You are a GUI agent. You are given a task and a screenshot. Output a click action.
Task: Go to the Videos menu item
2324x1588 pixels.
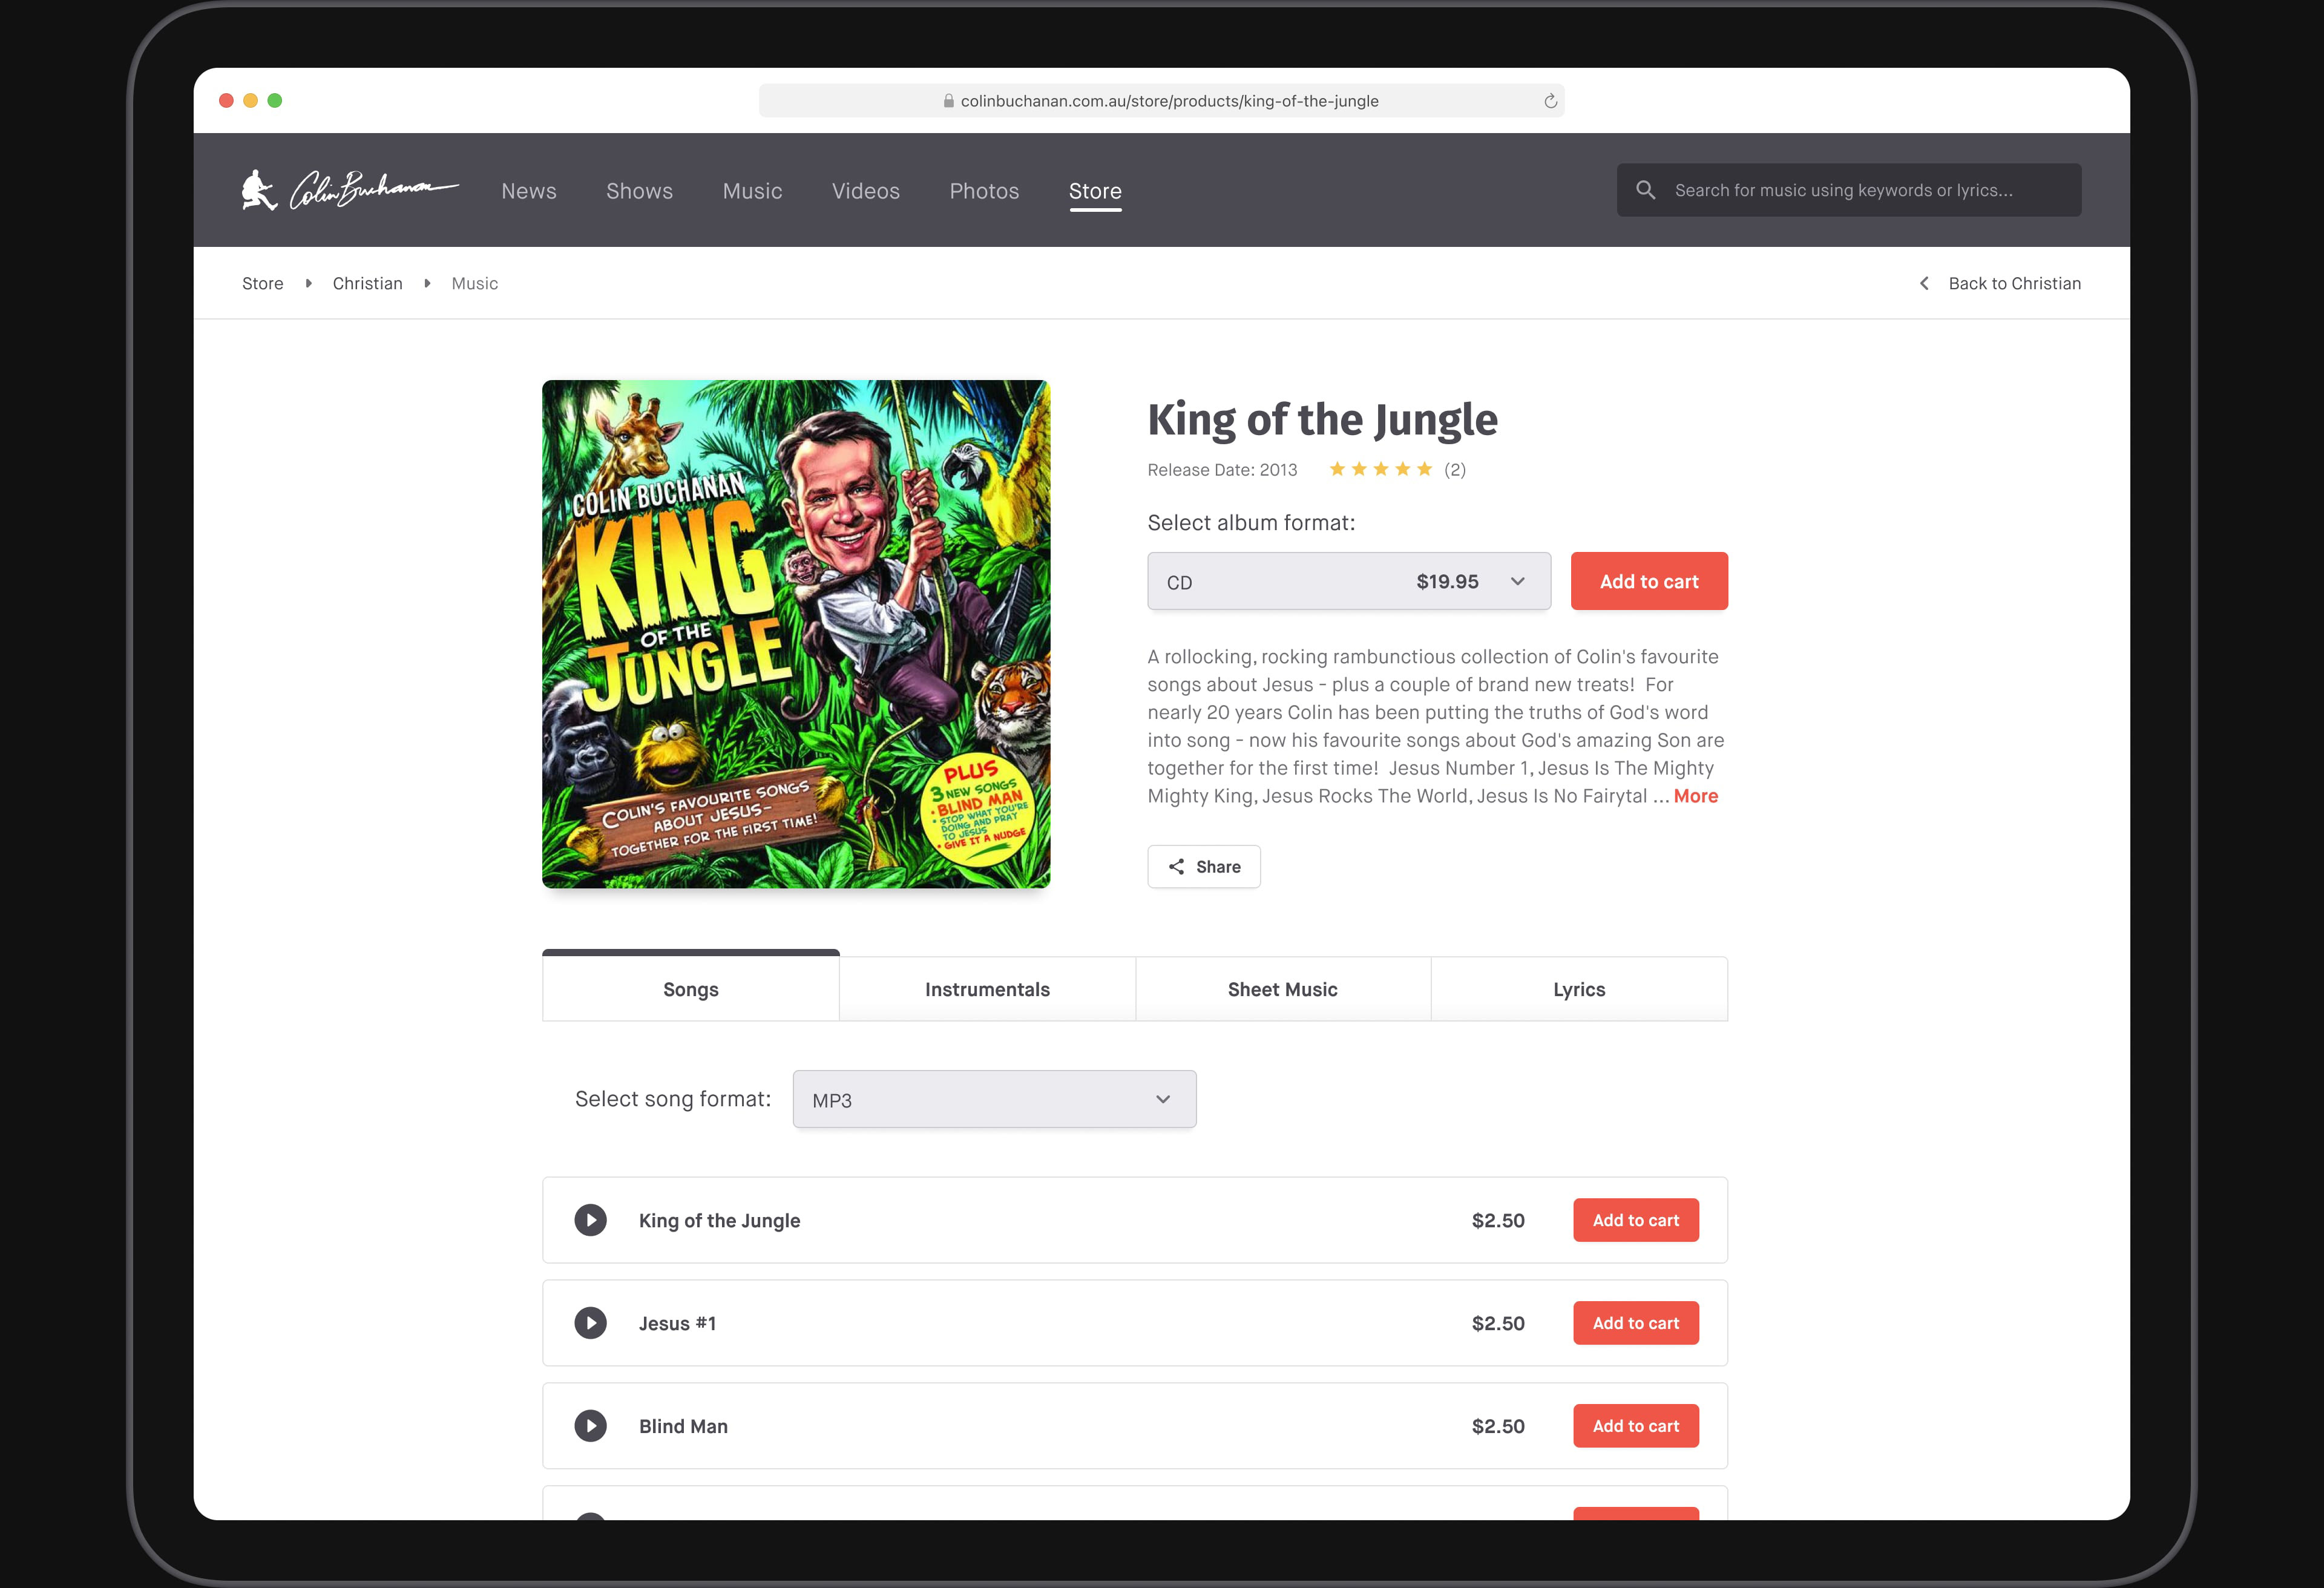click(x=866, y=191)
